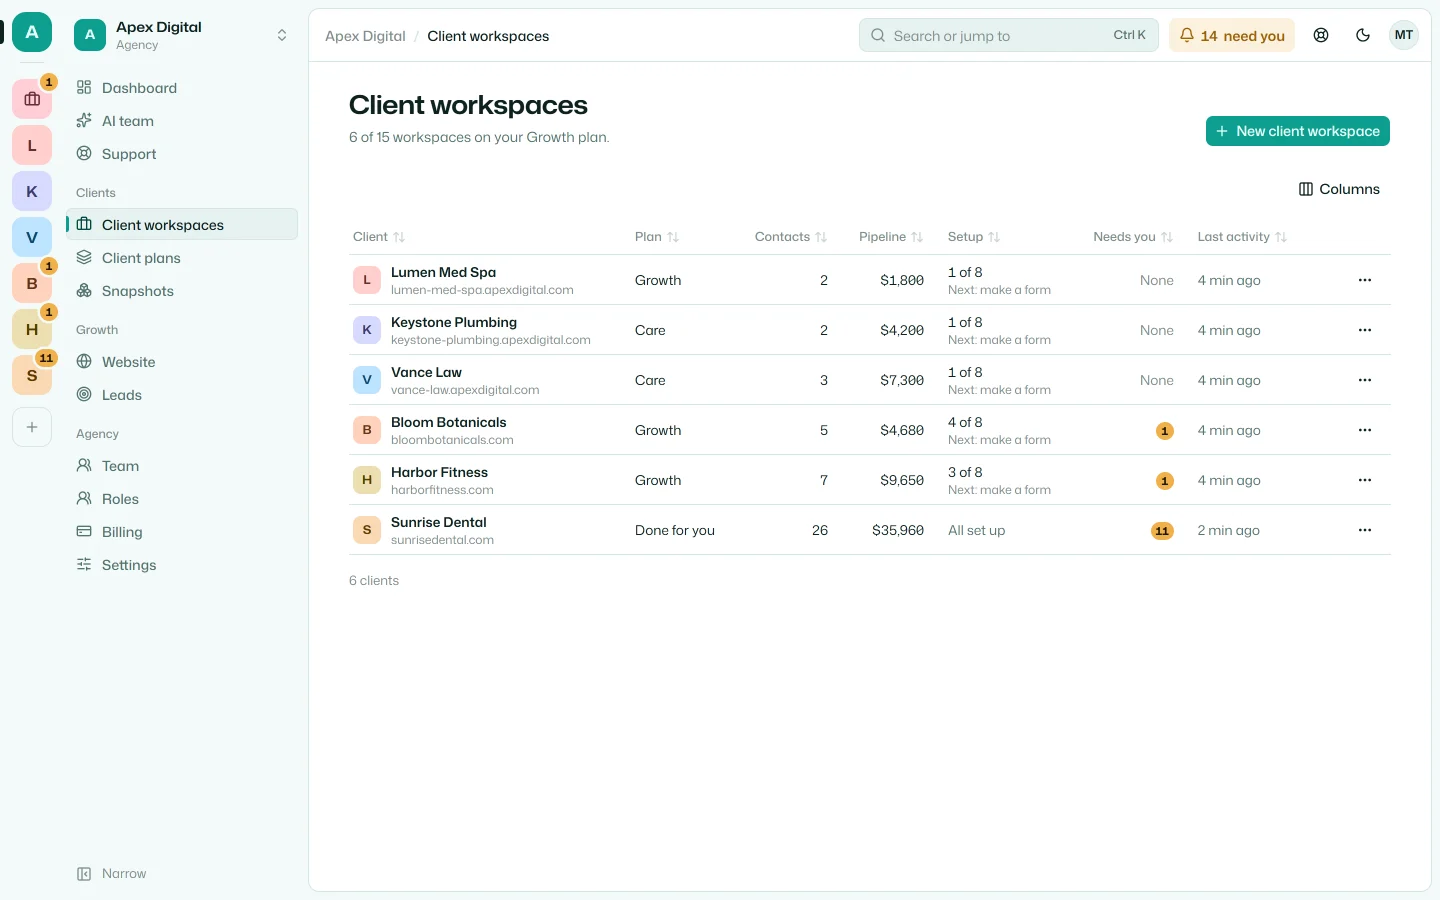Sort table by Setup column
This screenshot has width=1440, height=900.
coord(974,237)
